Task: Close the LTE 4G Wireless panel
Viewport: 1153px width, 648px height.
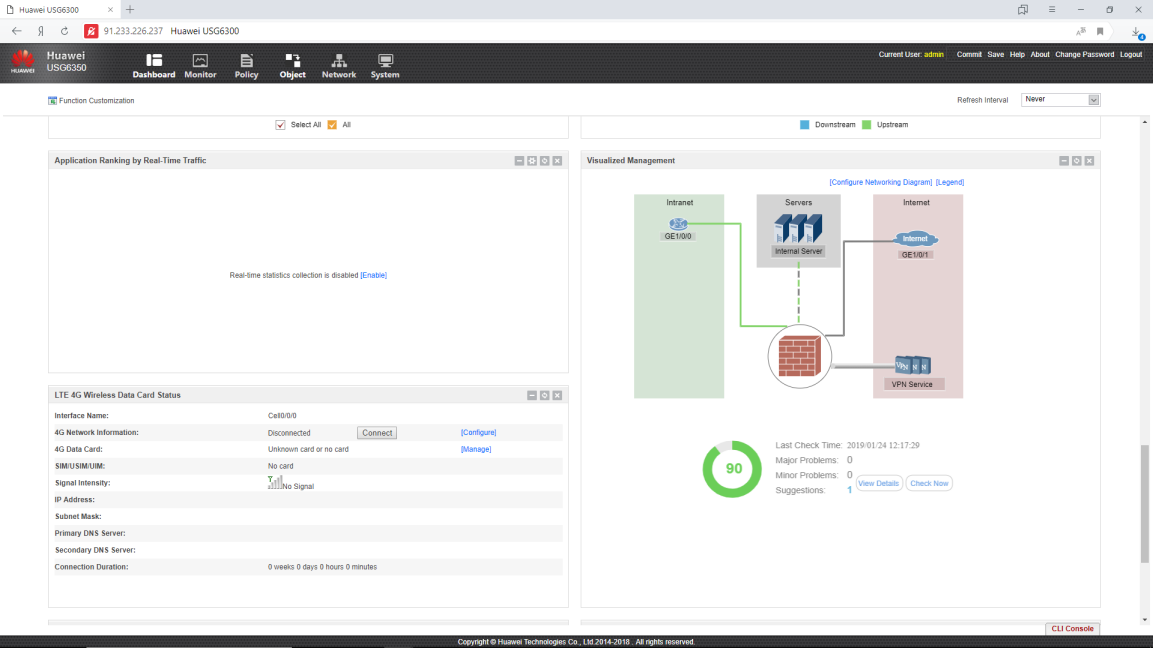Action: pyautogui.click(x=557, y=396)
